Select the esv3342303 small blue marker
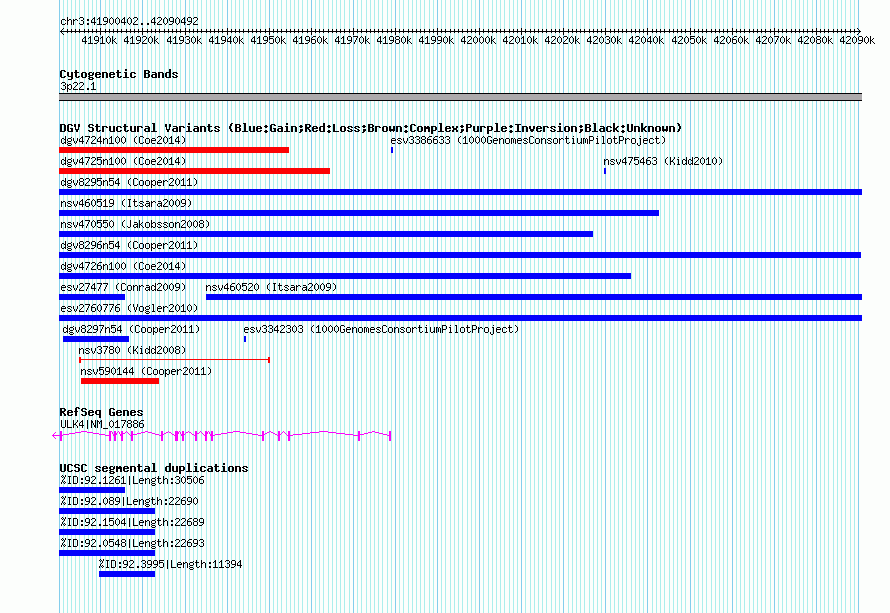This screenshot has height=613, width=890. [x=245, y=339]
